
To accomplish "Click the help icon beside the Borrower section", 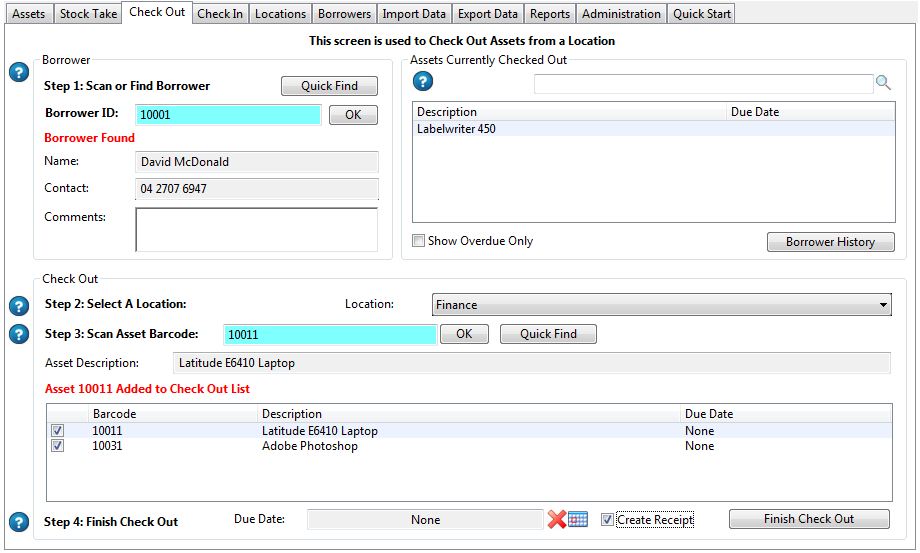I will tap(18, 73).
